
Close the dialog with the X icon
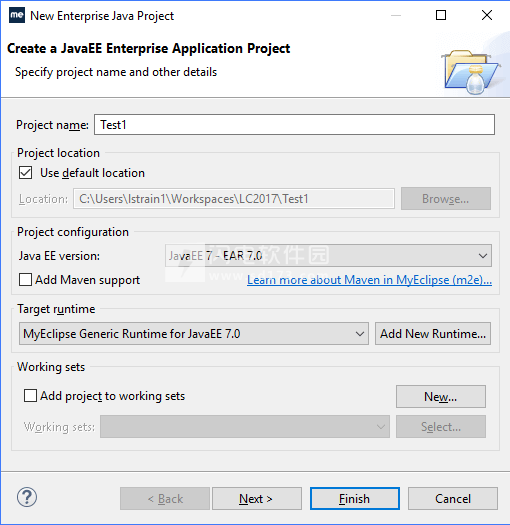pyautogui.click(x=487, y=15)
